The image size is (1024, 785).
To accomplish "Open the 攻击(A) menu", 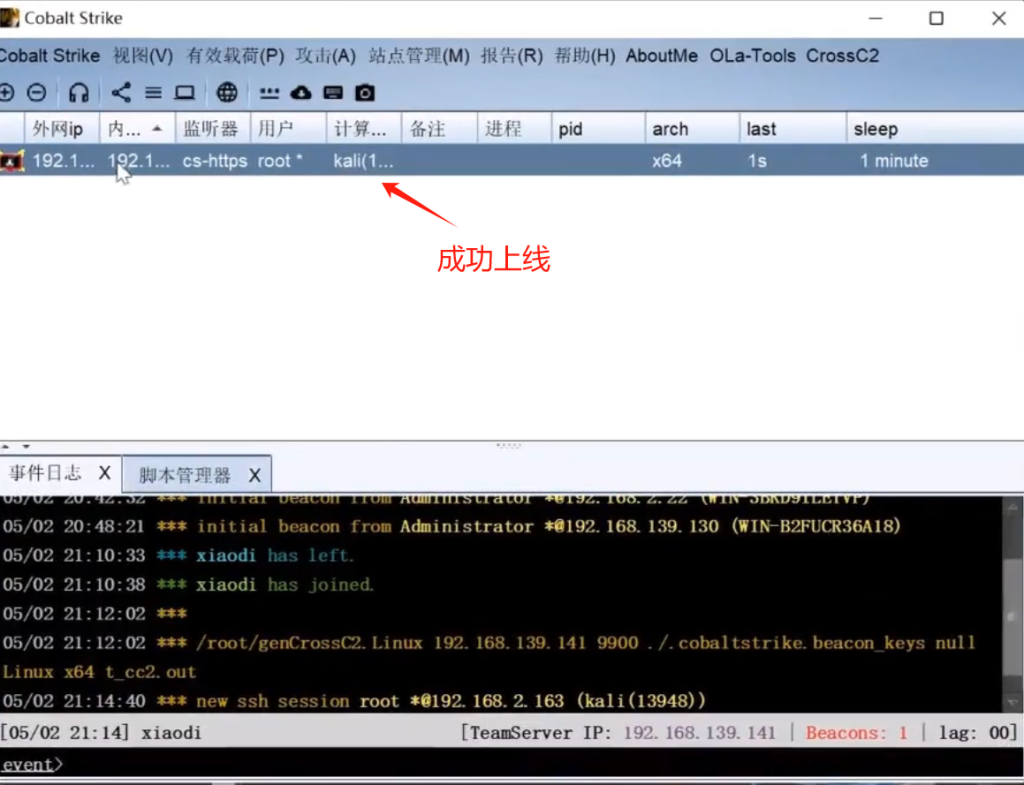I will pyautogui.click(x=325, y=56).
